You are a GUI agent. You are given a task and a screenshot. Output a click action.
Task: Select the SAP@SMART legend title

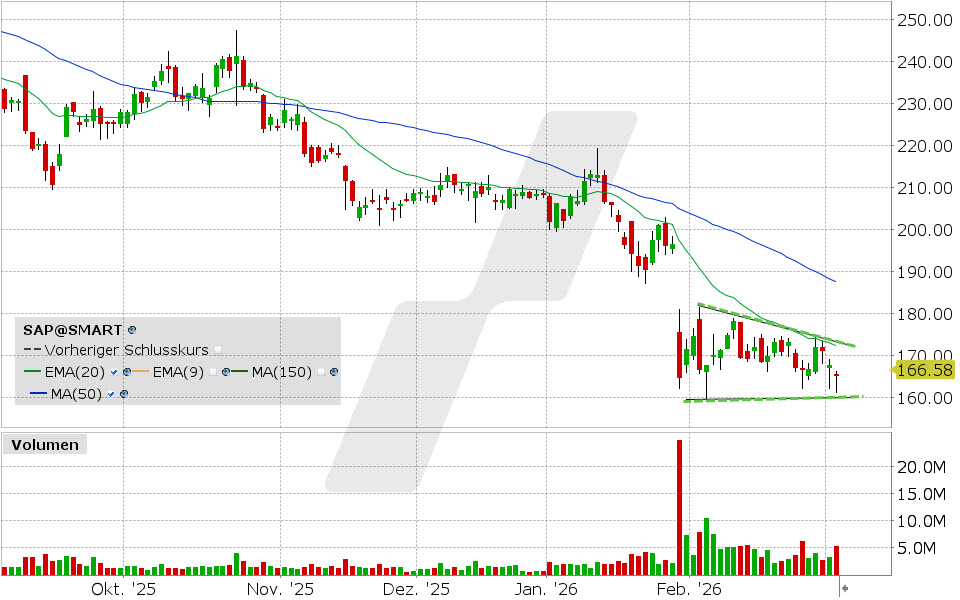(x=70, y=329)
